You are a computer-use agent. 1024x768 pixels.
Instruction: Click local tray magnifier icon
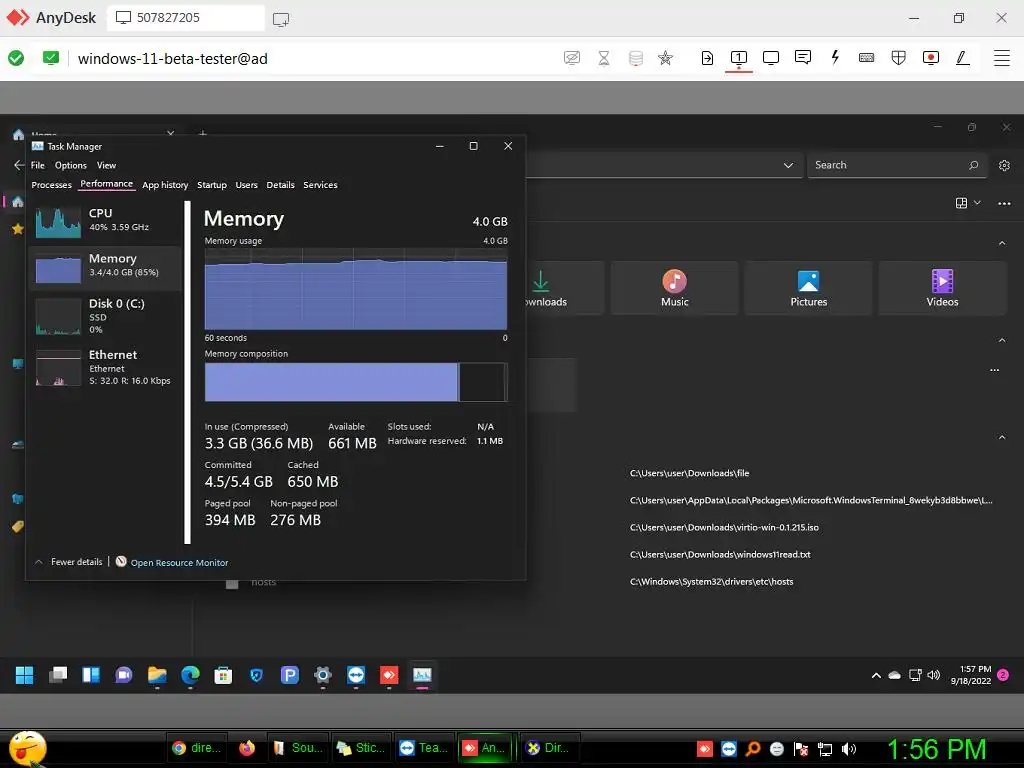pos(752,748)
